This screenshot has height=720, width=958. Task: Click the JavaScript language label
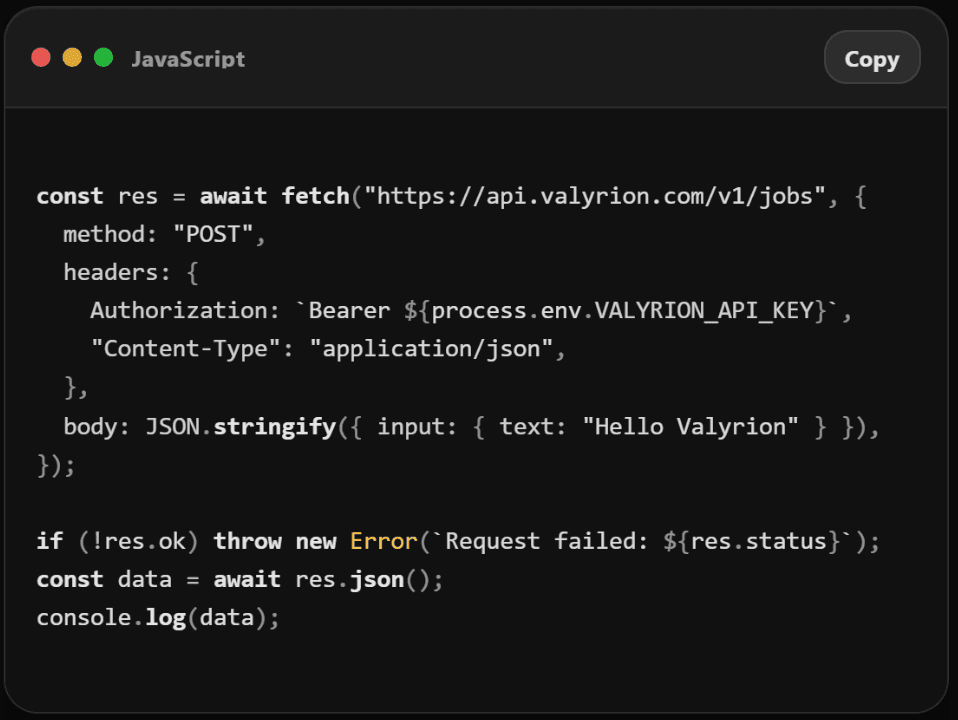[x=188, y=59]
